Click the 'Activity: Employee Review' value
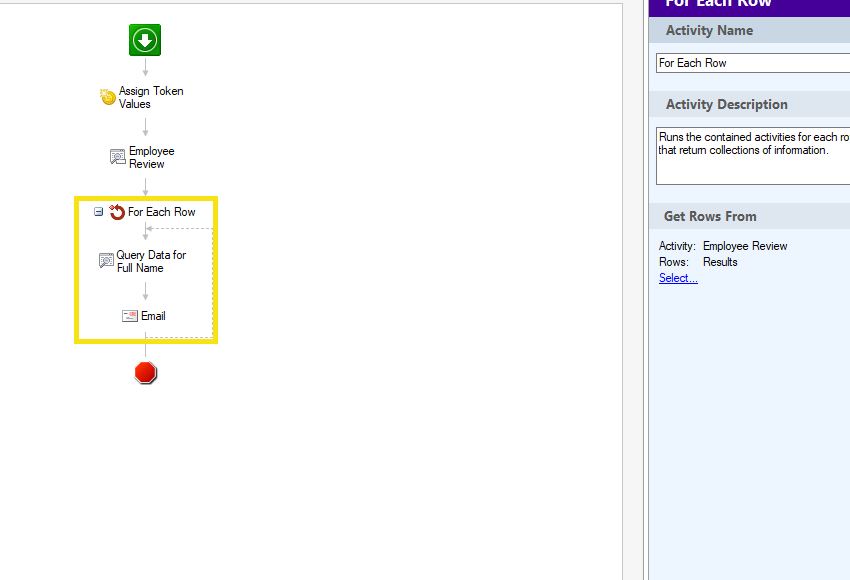 tap(745, 246)
